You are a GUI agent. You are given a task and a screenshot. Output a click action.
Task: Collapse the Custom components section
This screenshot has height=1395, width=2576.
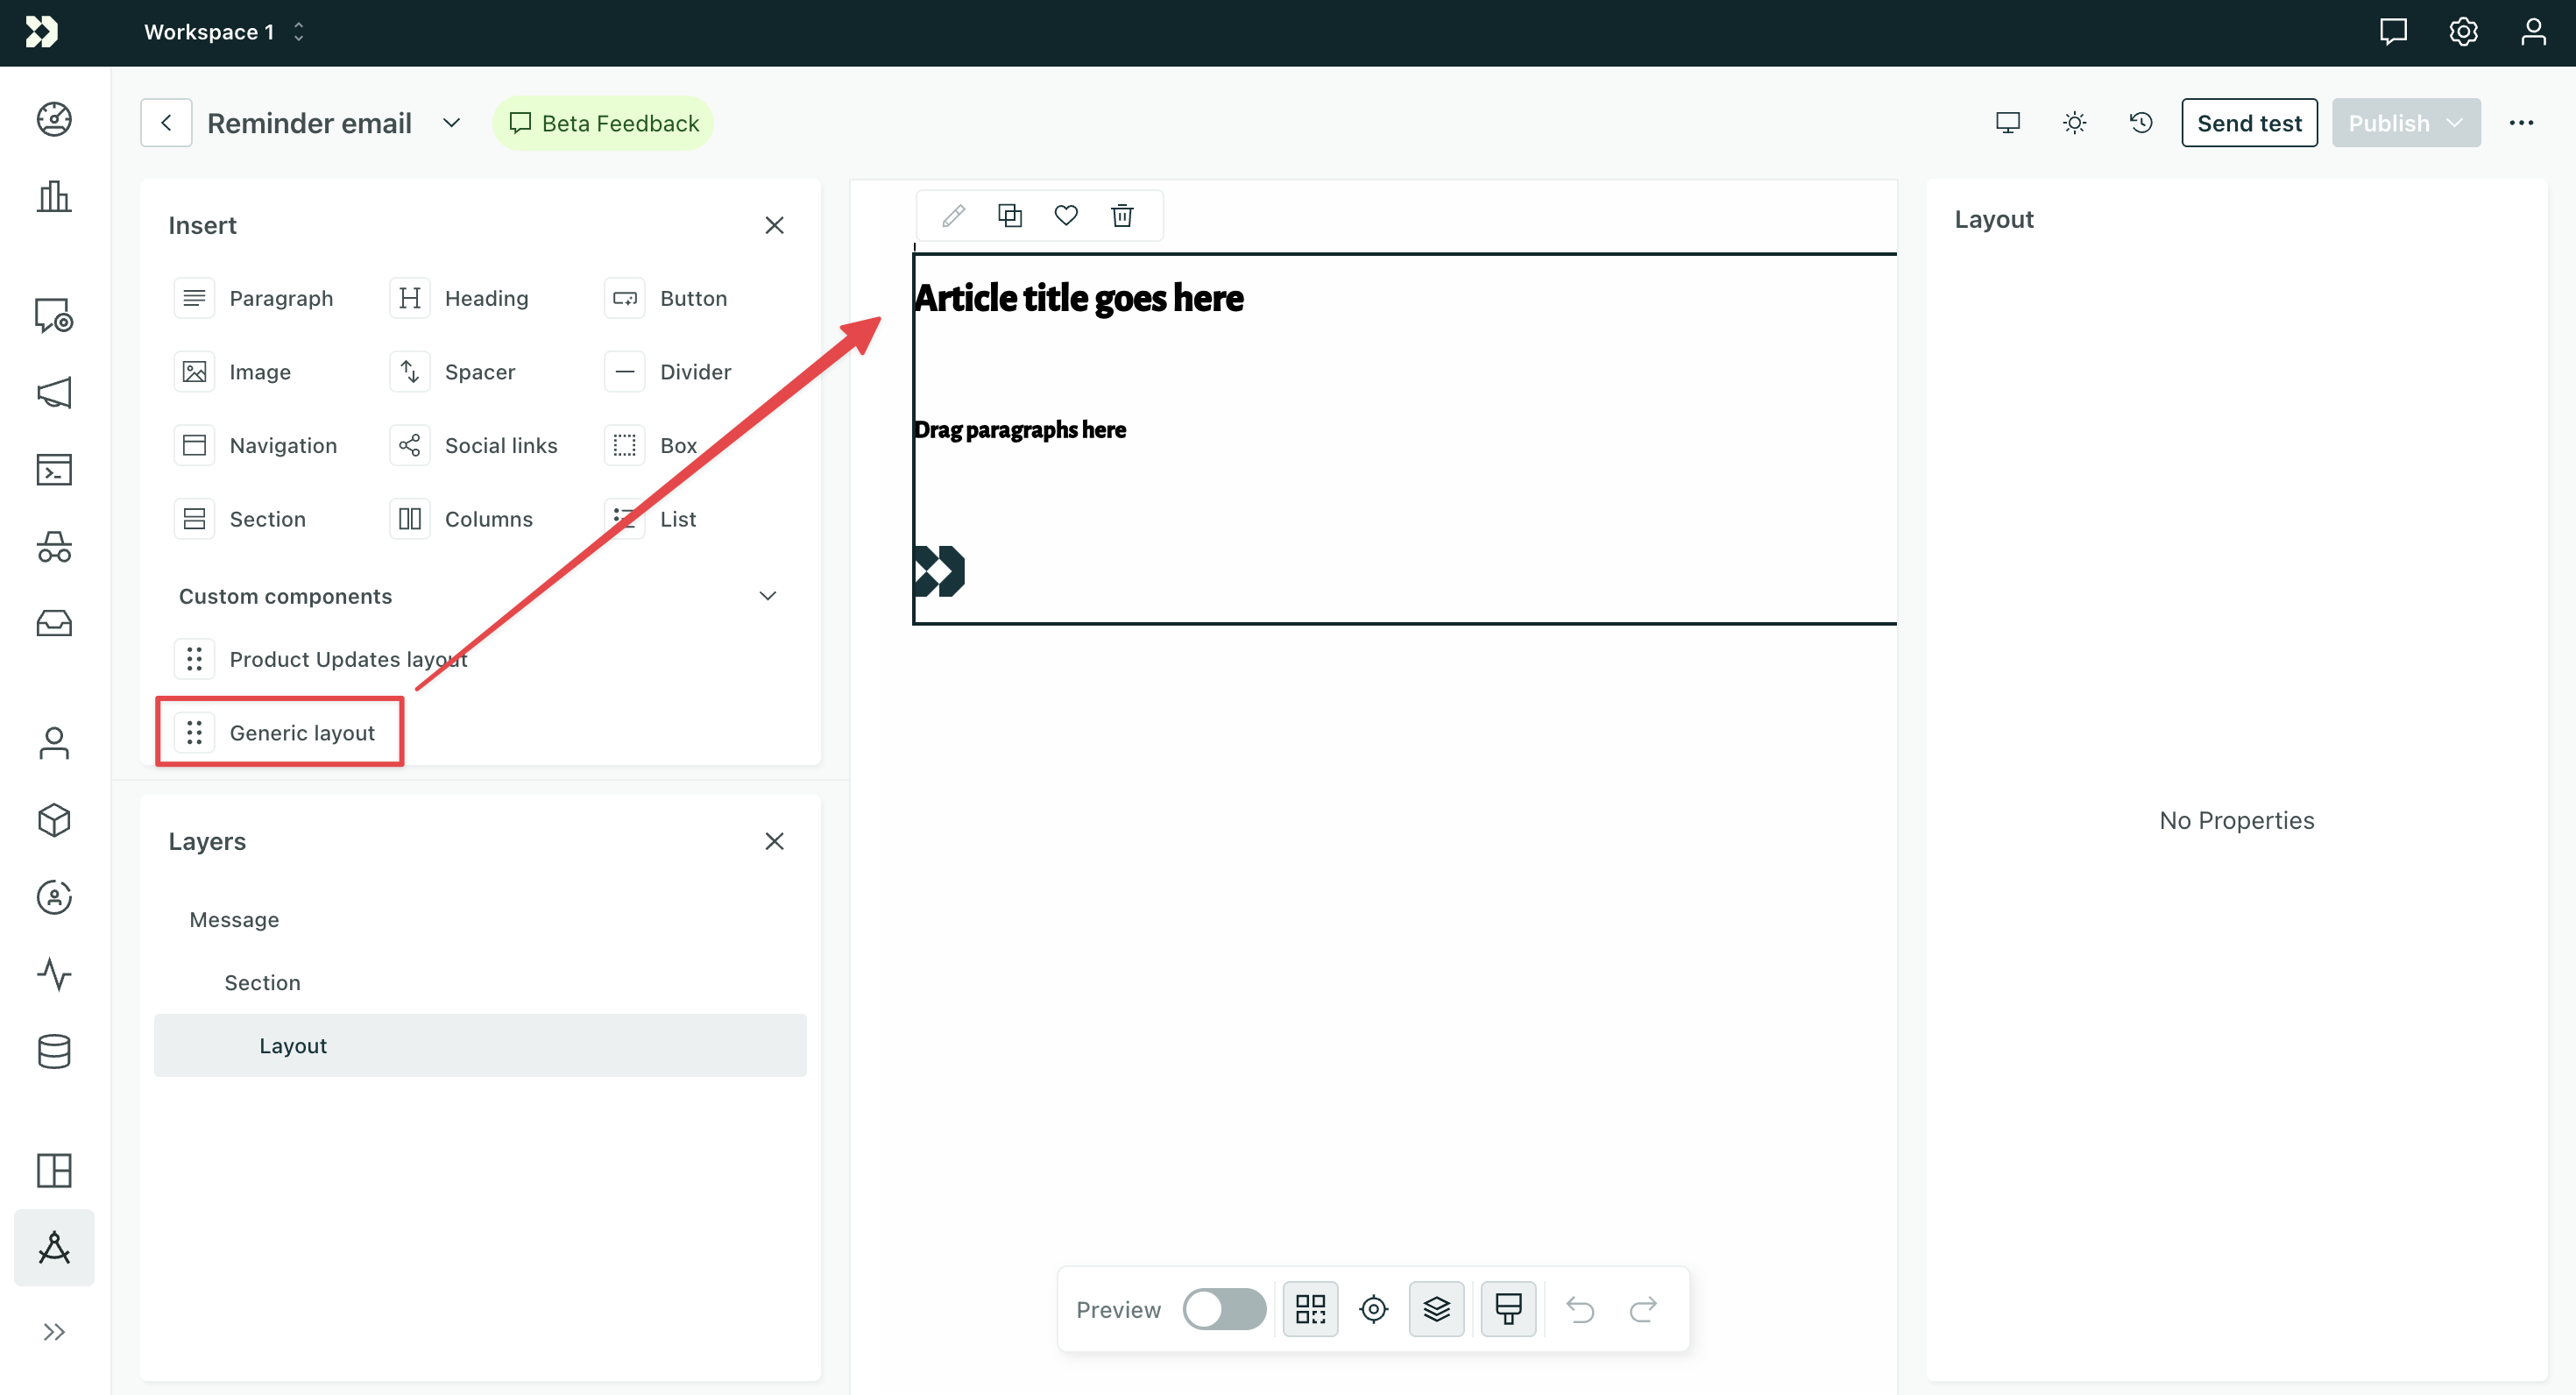point(768,595)
